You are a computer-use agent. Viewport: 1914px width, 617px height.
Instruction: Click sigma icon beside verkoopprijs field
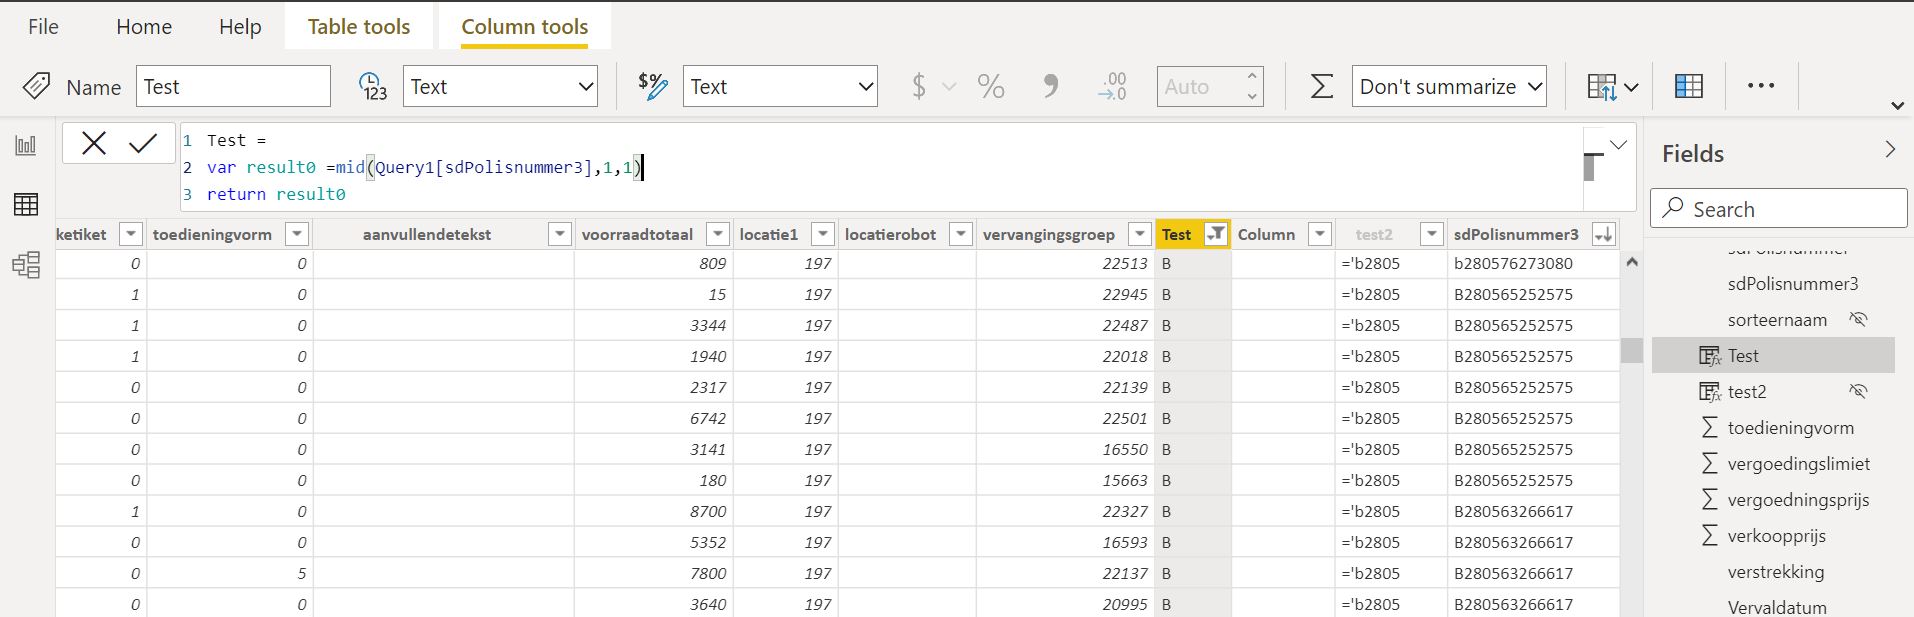[1710, 536]
